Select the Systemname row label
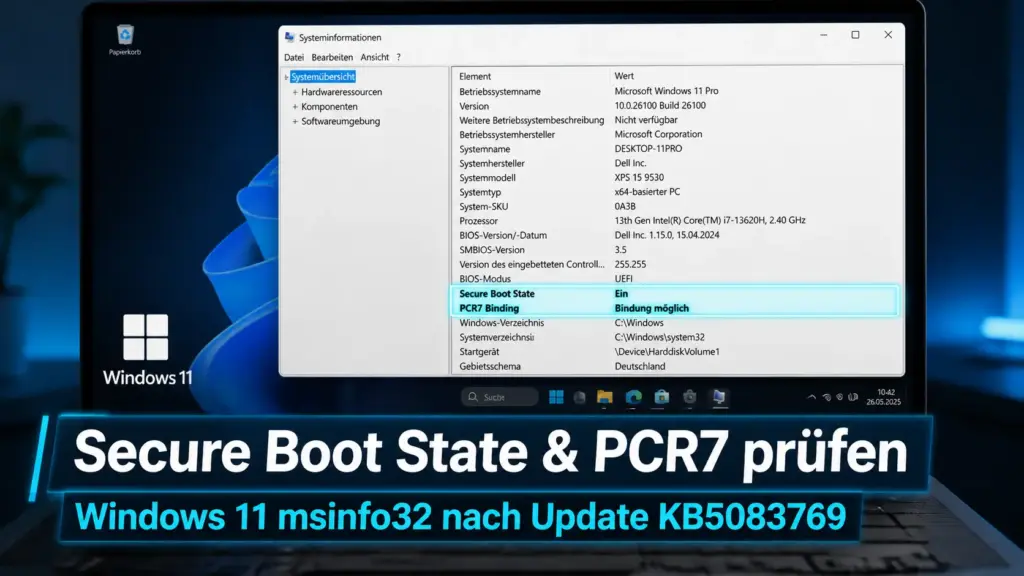 (485, 149)
